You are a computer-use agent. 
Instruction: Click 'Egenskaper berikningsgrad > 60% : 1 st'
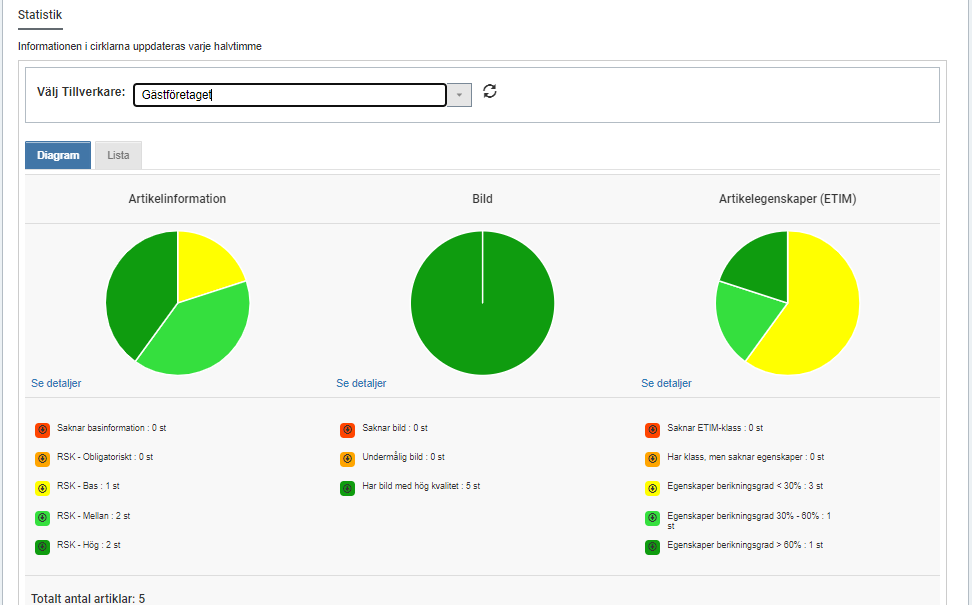click(x=745, y=545)
